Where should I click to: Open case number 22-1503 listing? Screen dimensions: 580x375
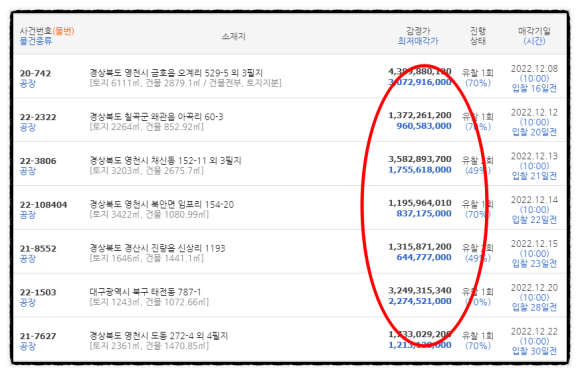[38, 292]
